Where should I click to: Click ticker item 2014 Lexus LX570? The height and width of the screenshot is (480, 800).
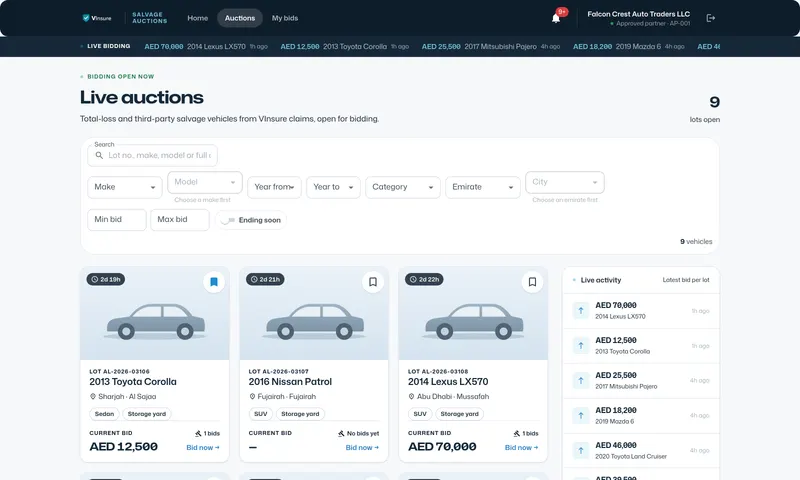pos(206,46)
